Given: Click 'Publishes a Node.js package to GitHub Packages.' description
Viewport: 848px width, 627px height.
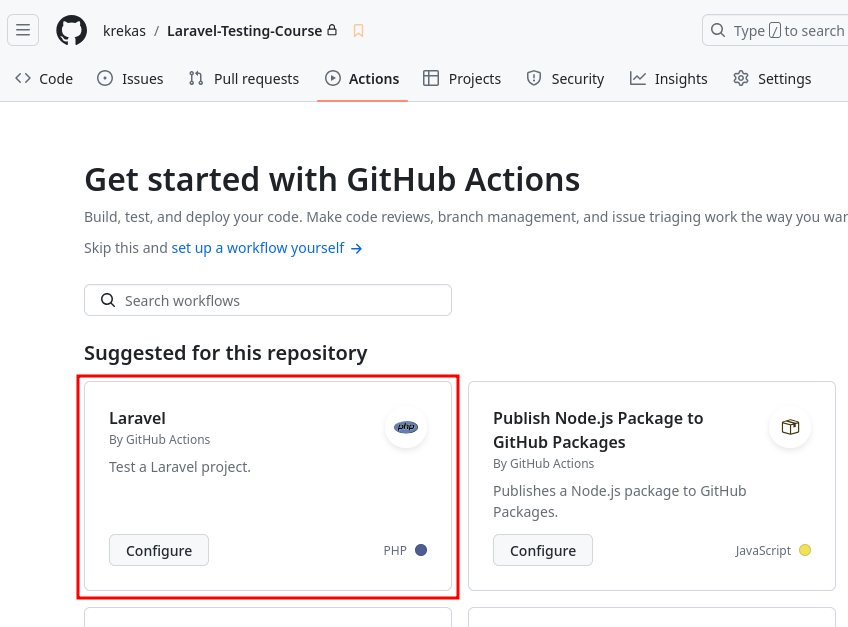Looking at the screenshot, I should click(x=620, y=501).
